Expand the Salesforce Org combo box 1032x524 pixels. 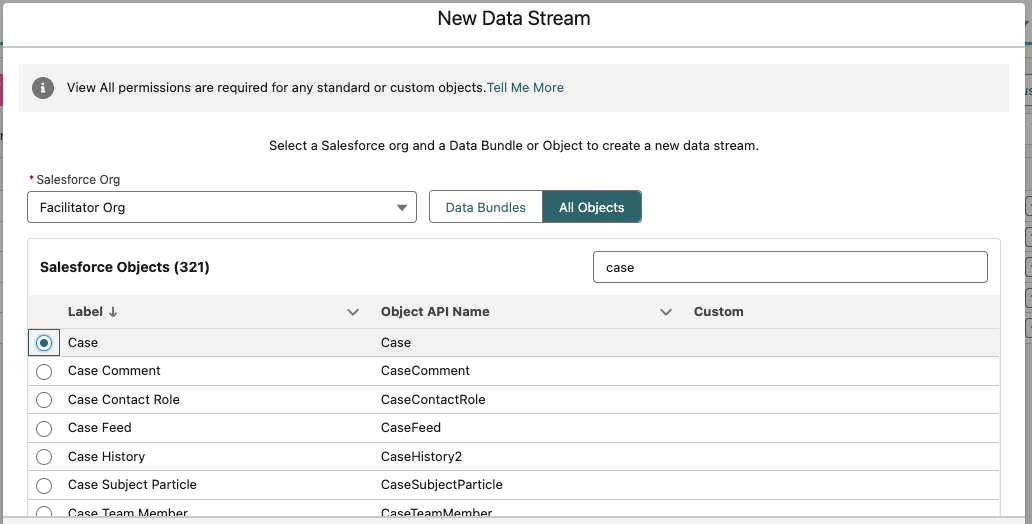click(x=222, y=207)
